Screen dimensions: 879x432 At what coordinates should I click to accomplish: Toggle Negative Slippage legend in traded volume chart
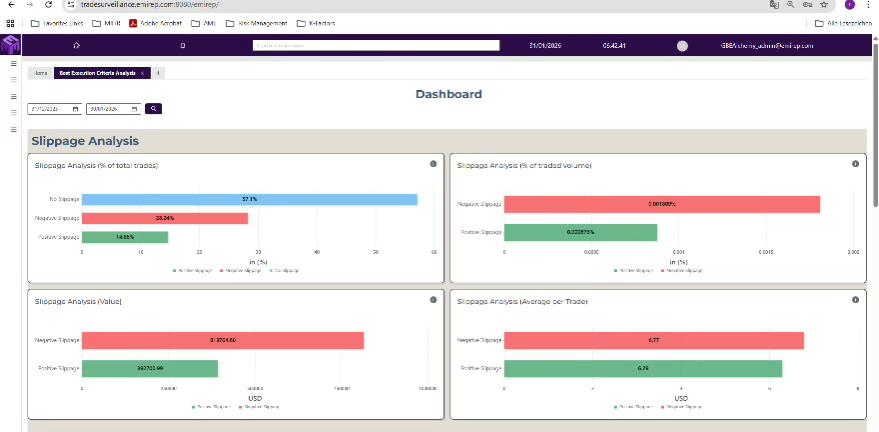pyautogui.click(x=688, y=270)
